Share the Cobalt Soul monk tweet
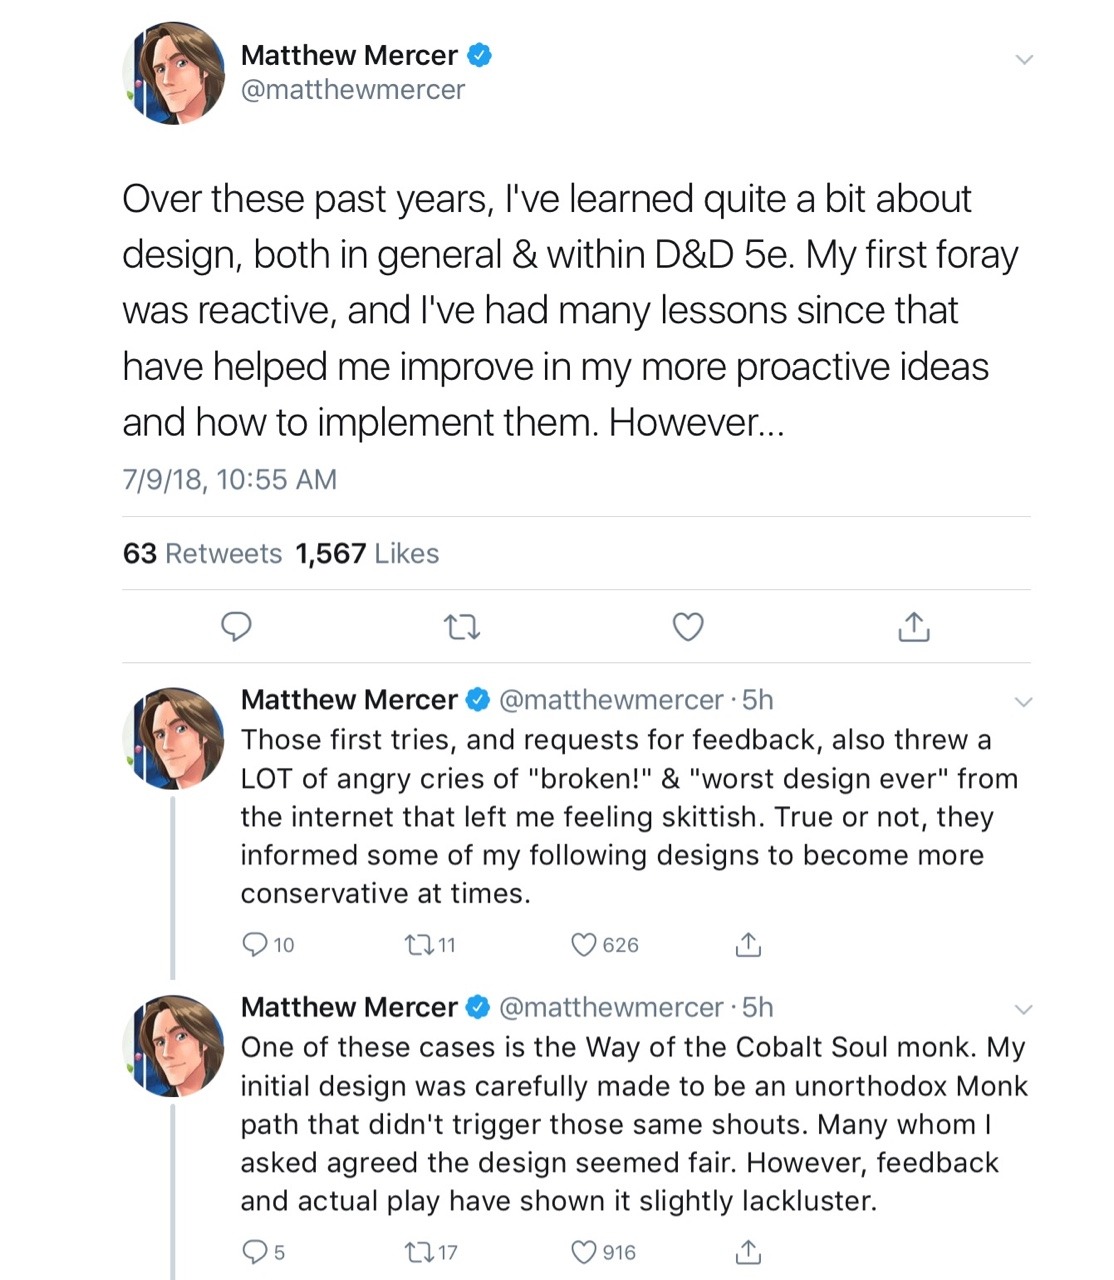 coord(748,1251)
